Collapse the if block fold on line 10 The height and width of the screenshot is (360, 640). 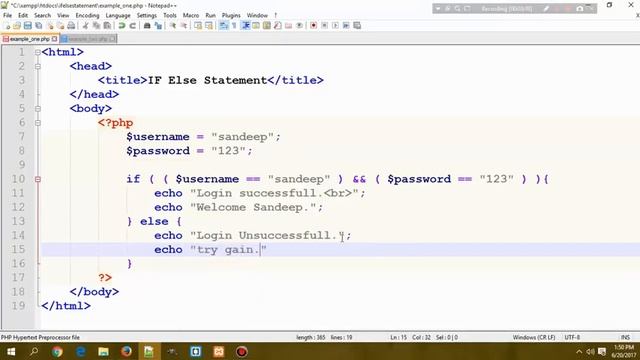click(x=38, y=179)
